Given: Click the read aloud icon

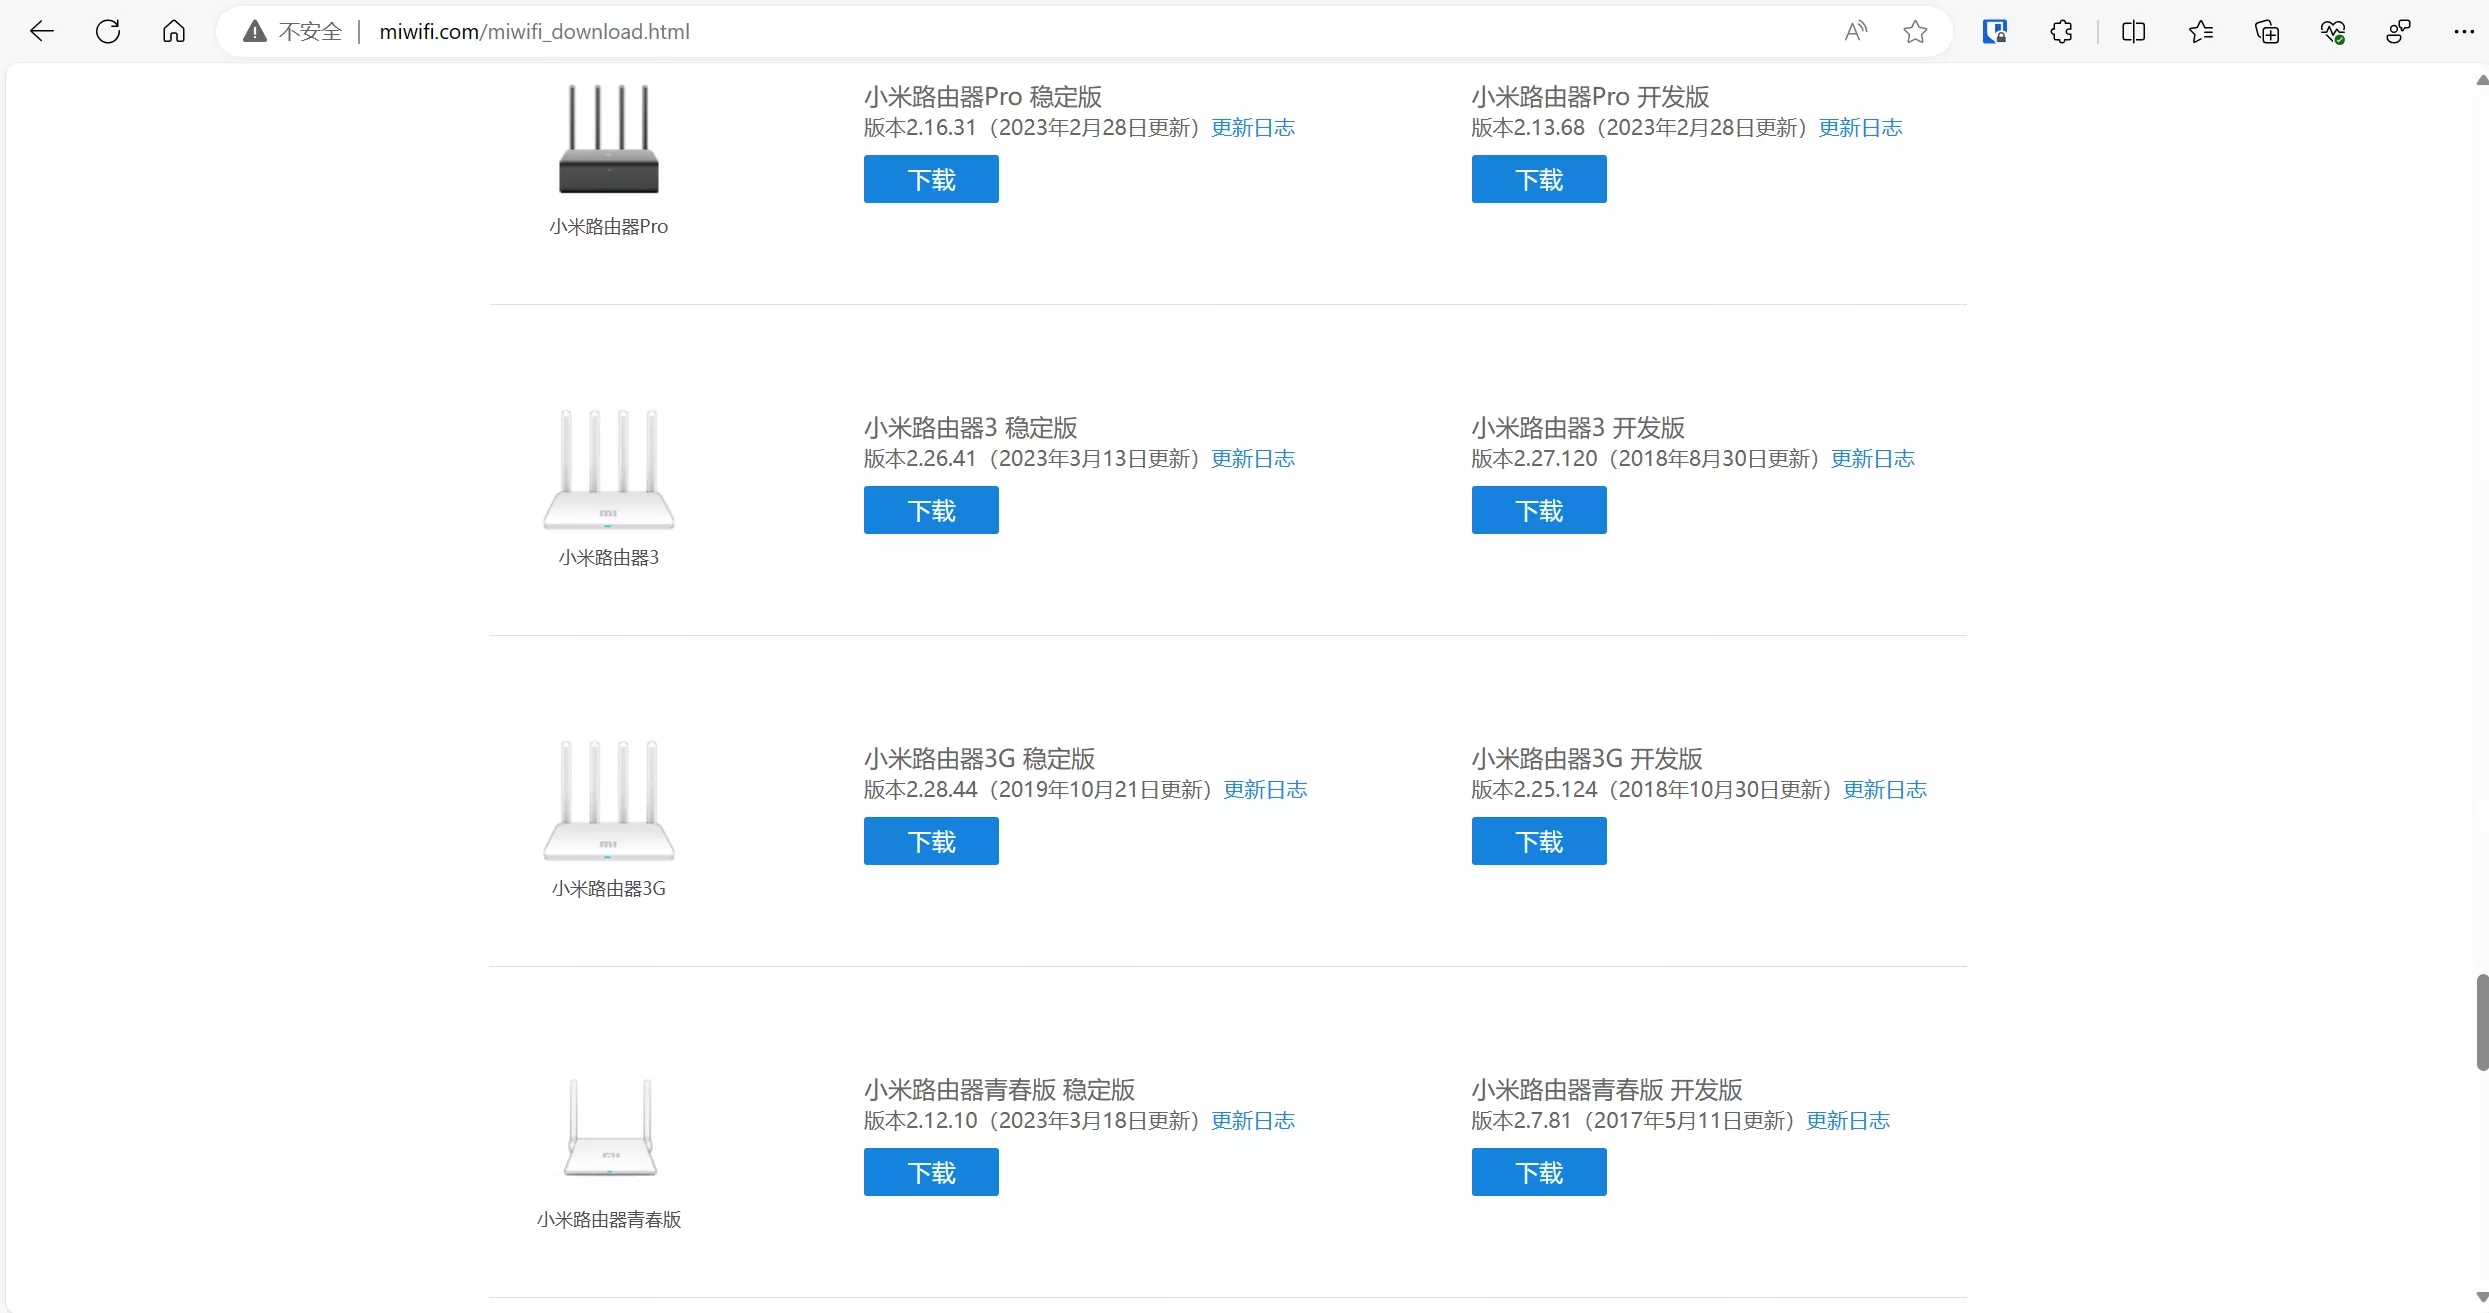Looking at the screenshot, I should tap(1855, 31).
